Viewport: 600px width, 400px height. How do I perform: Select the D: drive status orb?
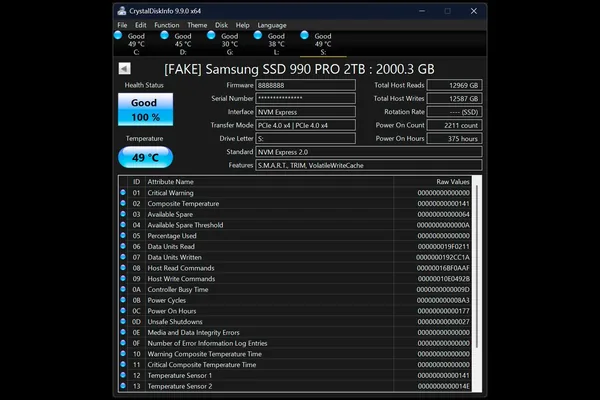click(165, 35)
